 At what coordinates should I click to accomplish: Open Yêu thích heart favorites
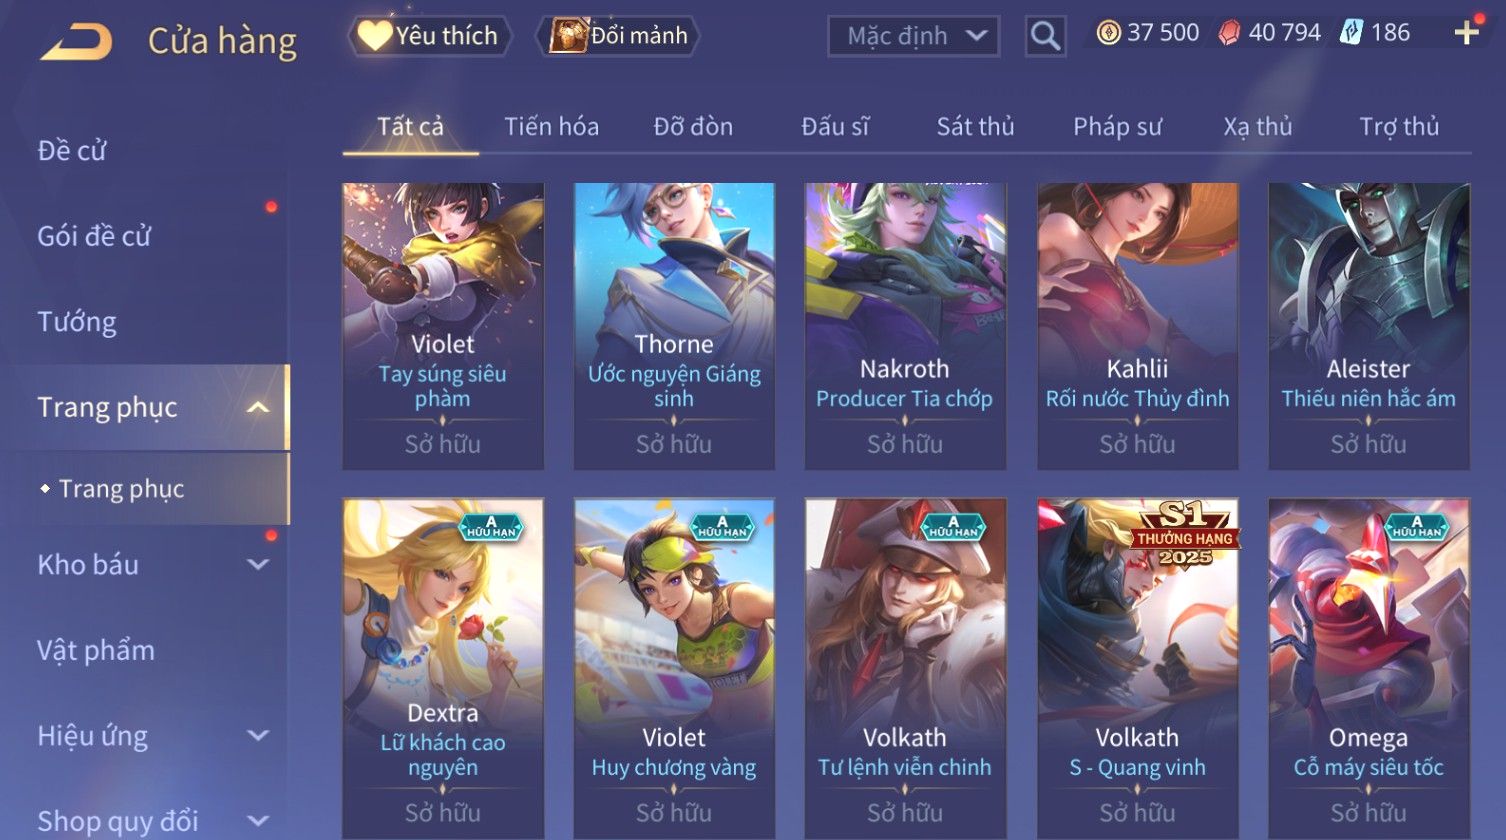click(x=429, y=36)
